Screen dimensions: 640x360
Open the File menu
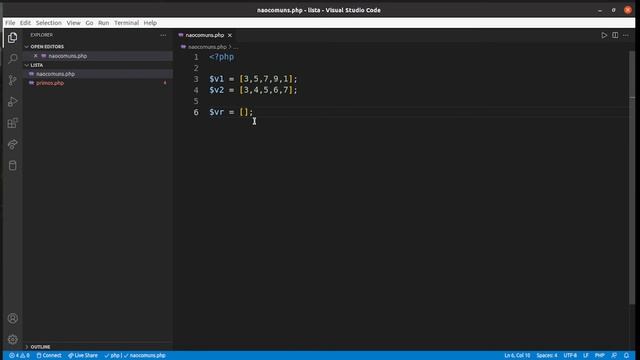pos(10,23)
